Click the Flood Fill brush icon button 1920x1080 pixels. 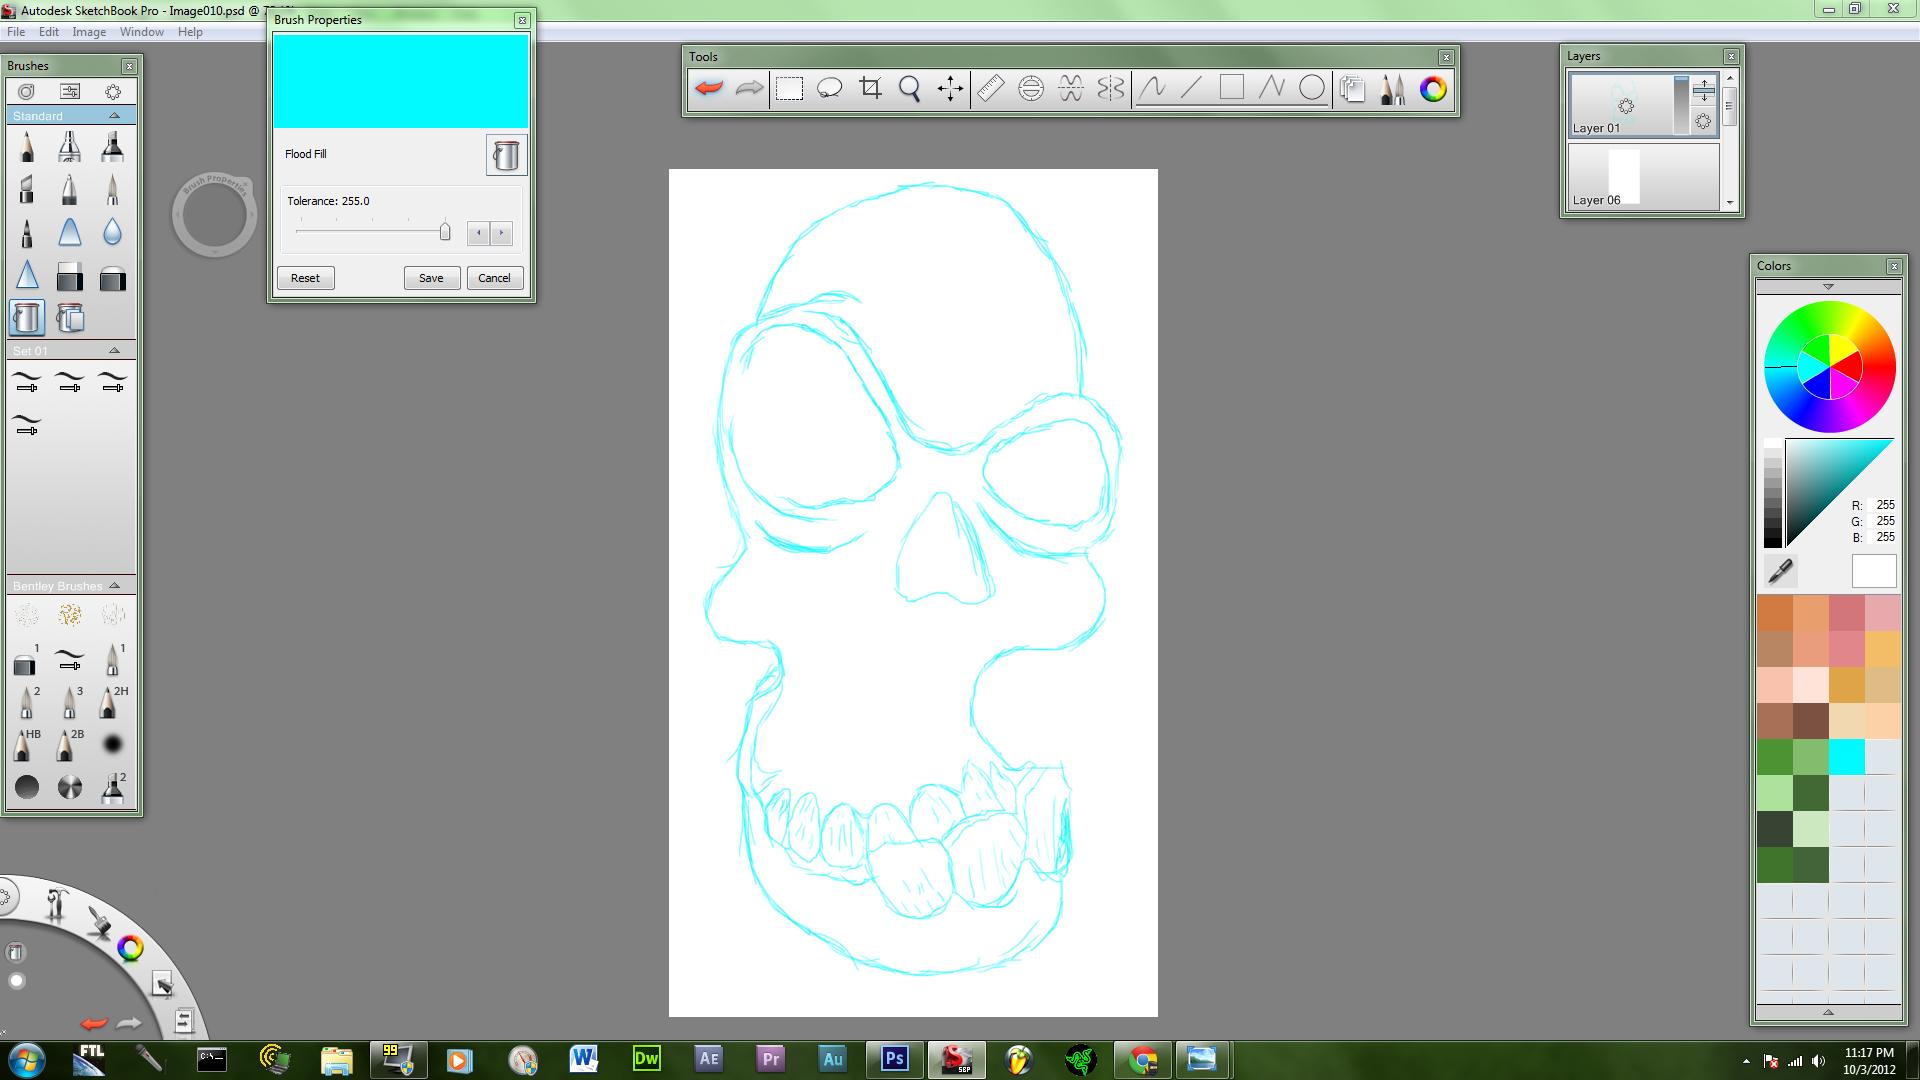[506, 155]
